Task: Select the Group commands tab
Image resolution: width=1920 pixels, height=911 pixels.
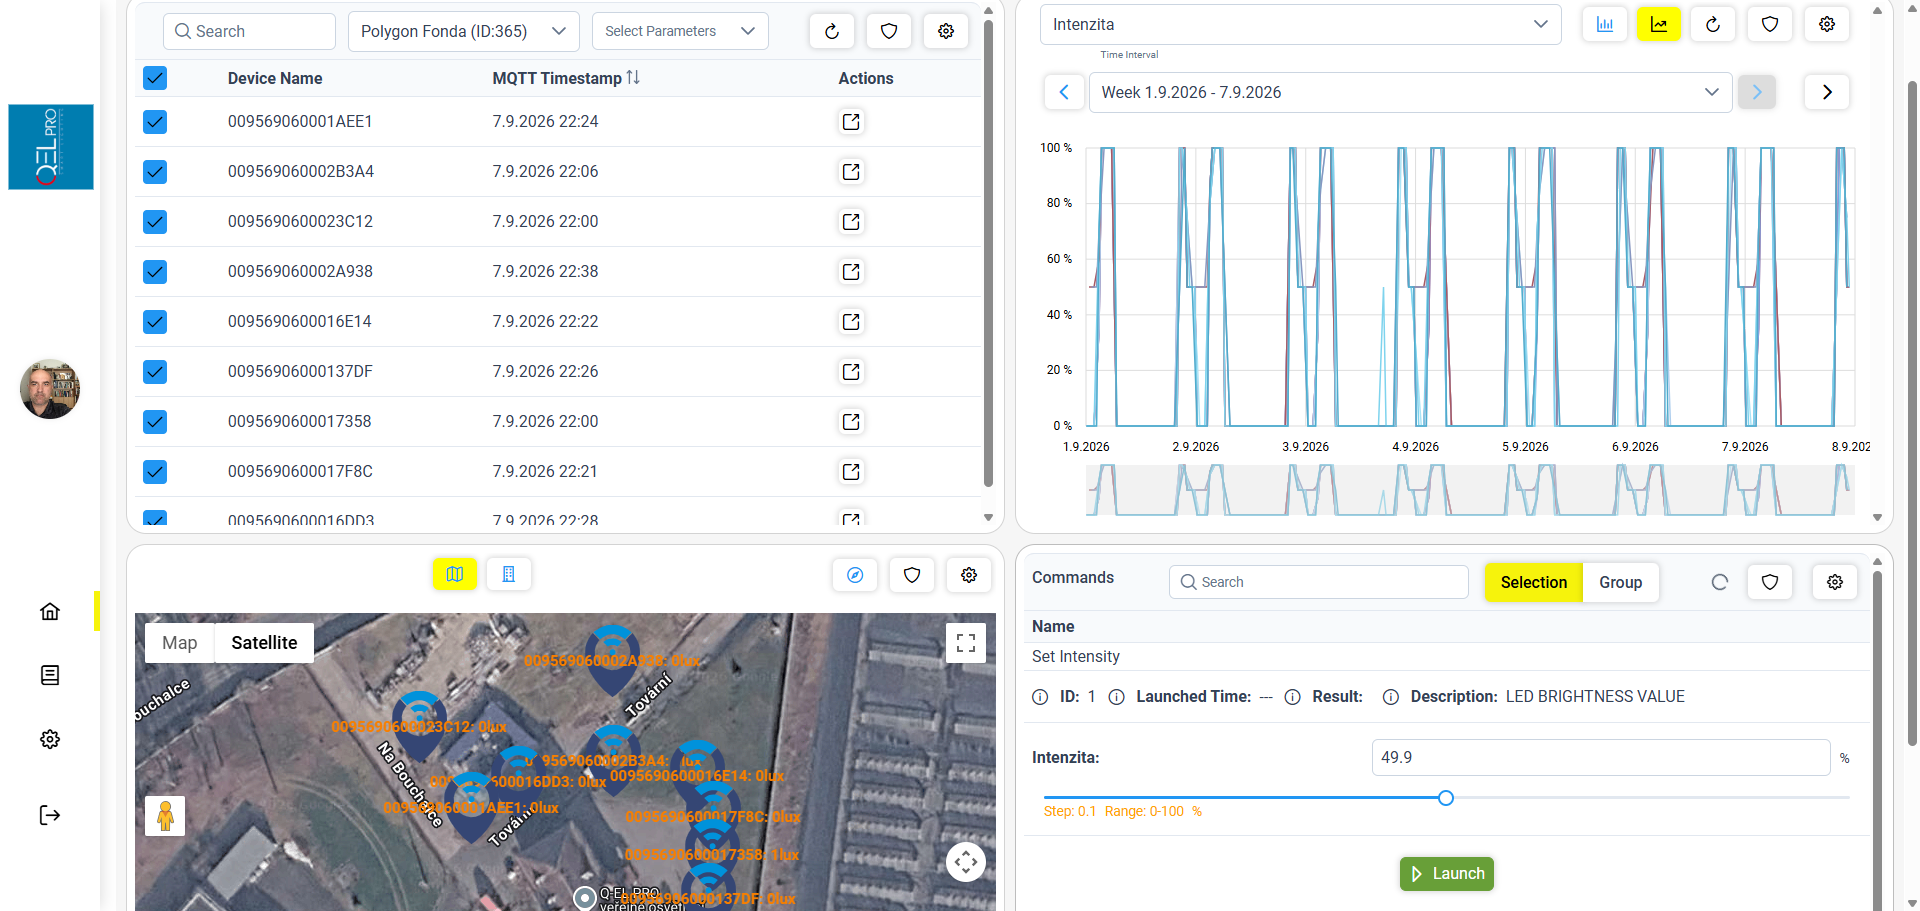Action: tap(1620, 582)
